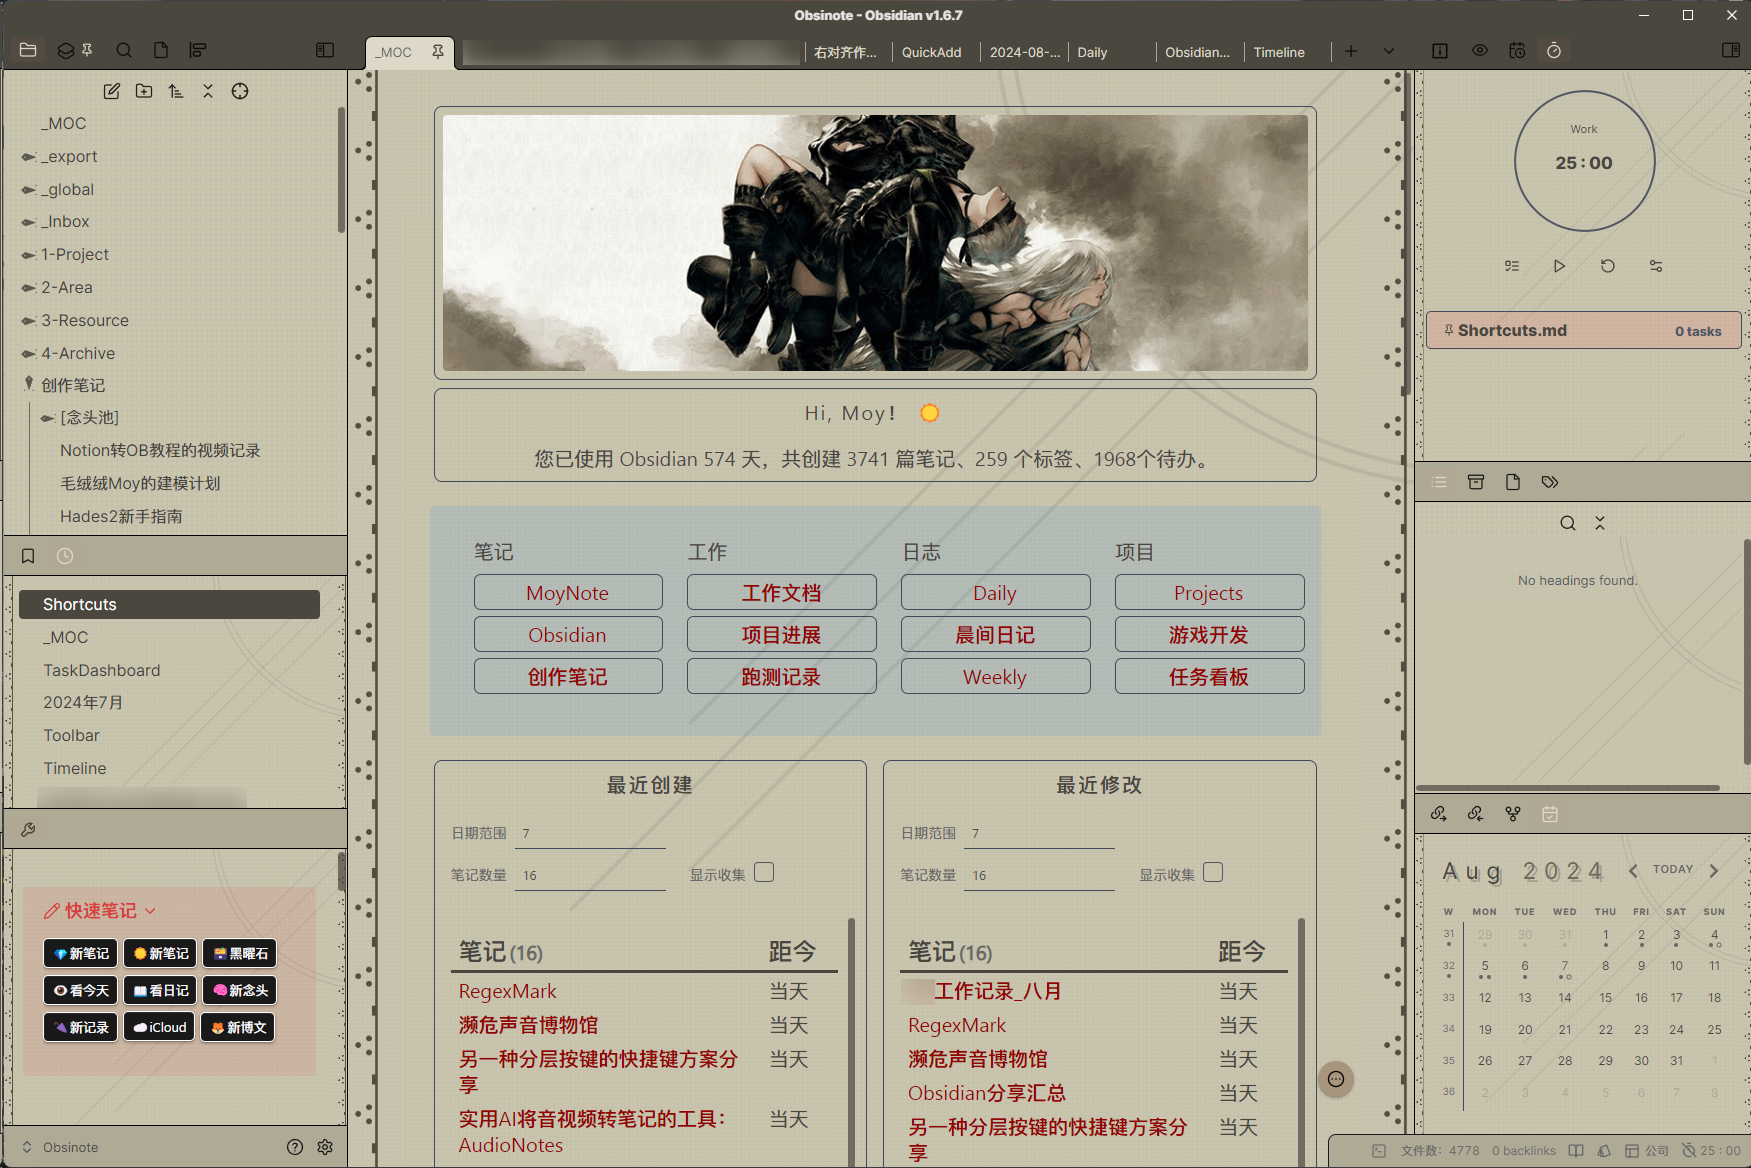The image size is (1751, 1168).
Task: Open the calendar tab icon
Action: tap(1550, 814)
